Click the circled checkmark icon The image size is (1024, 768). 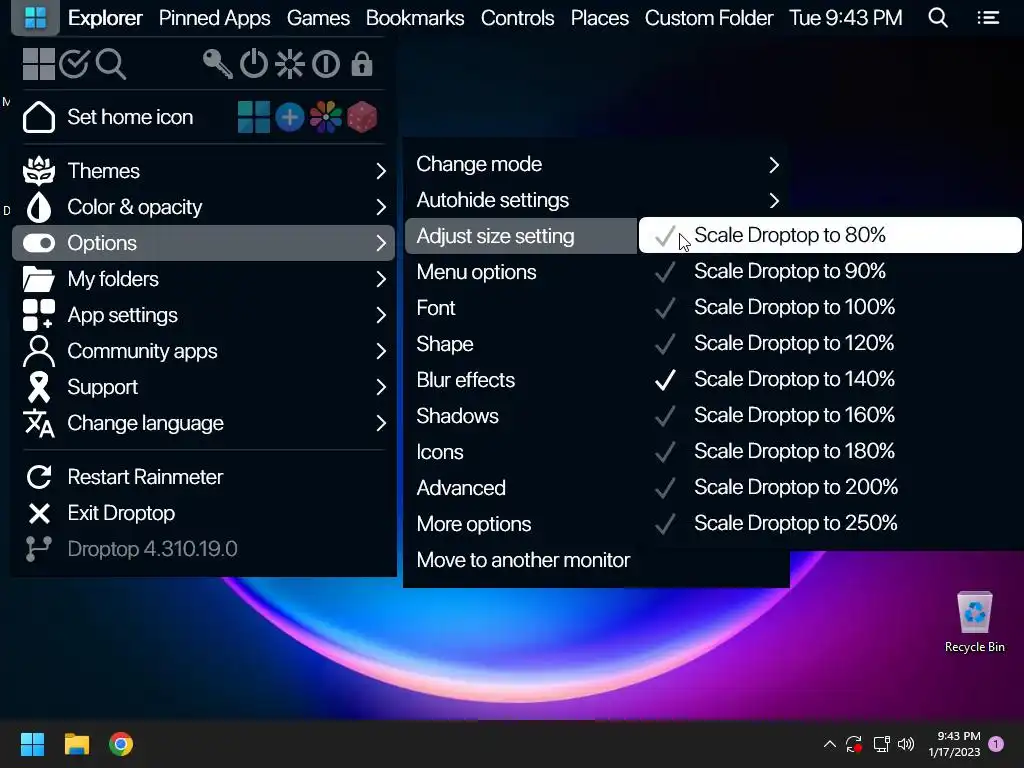[74, 64]
